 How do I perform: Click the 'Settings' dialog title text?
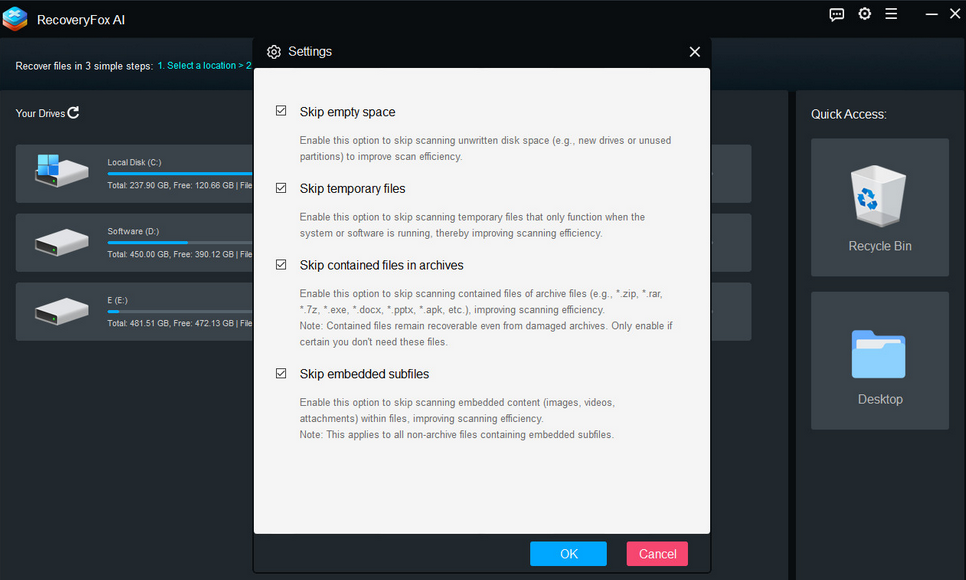coord(310,52)
